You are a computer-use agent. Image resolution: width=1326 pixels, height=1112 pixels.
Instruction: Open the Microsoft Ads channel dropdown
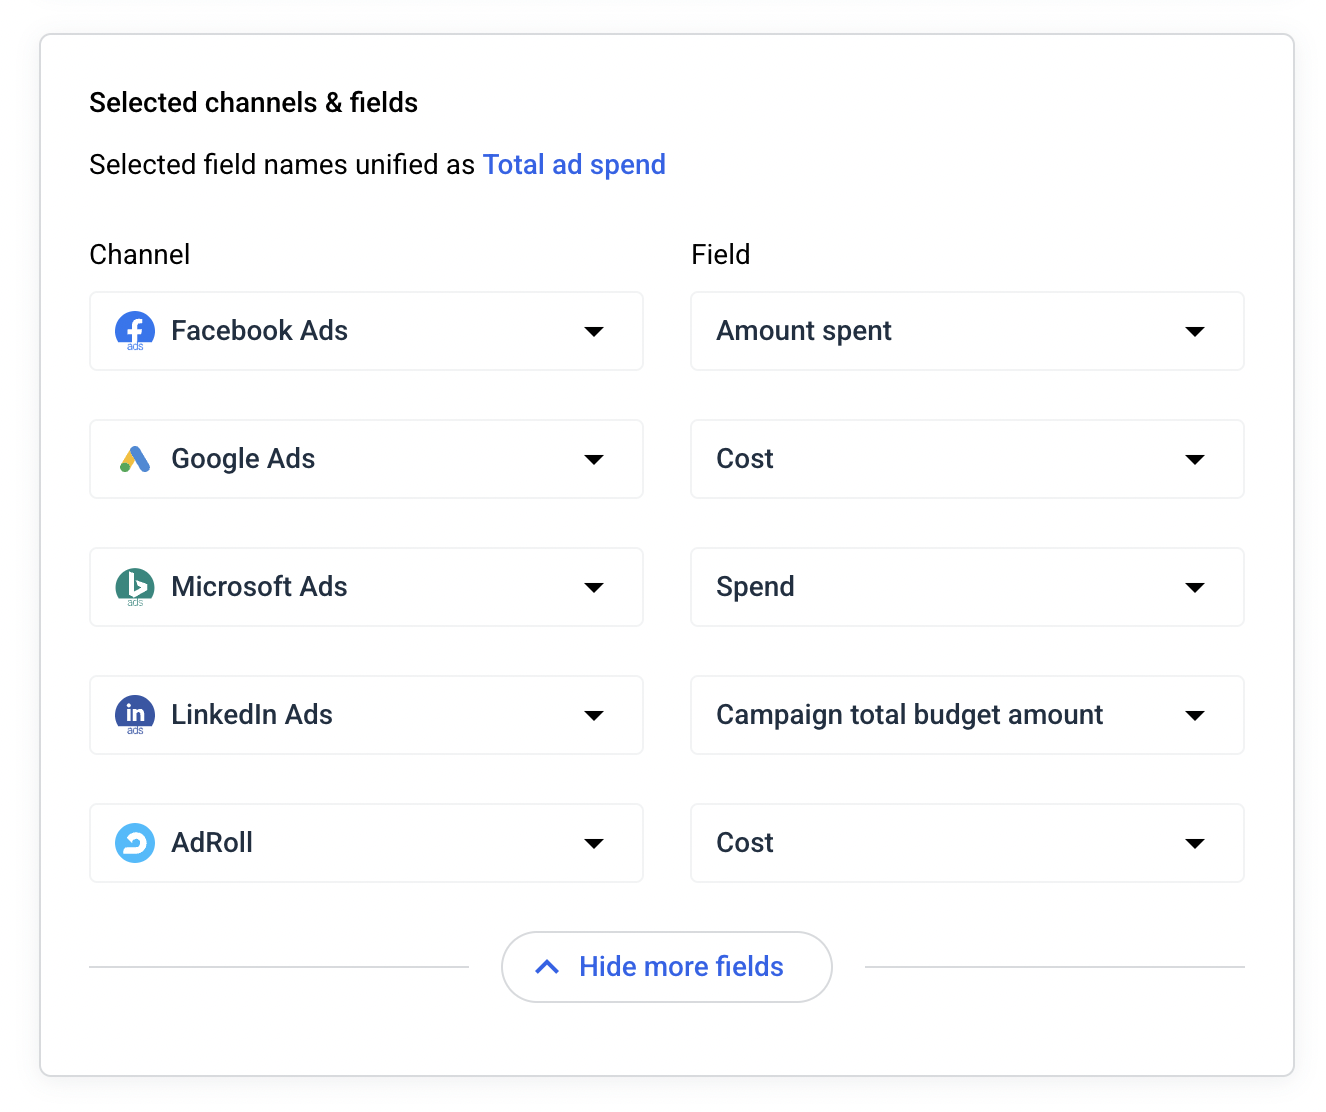[x=594, y=587]
